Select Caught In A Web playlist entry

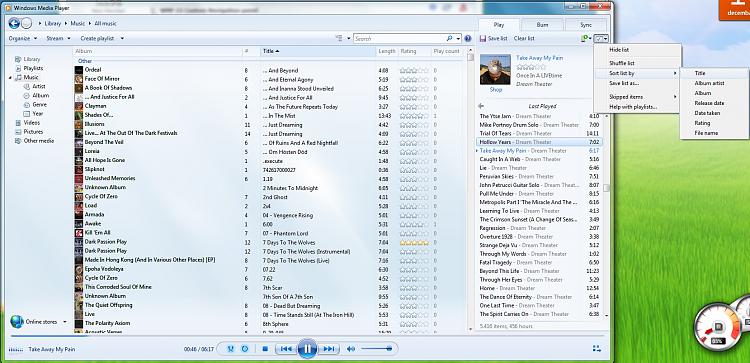[539, 159]
